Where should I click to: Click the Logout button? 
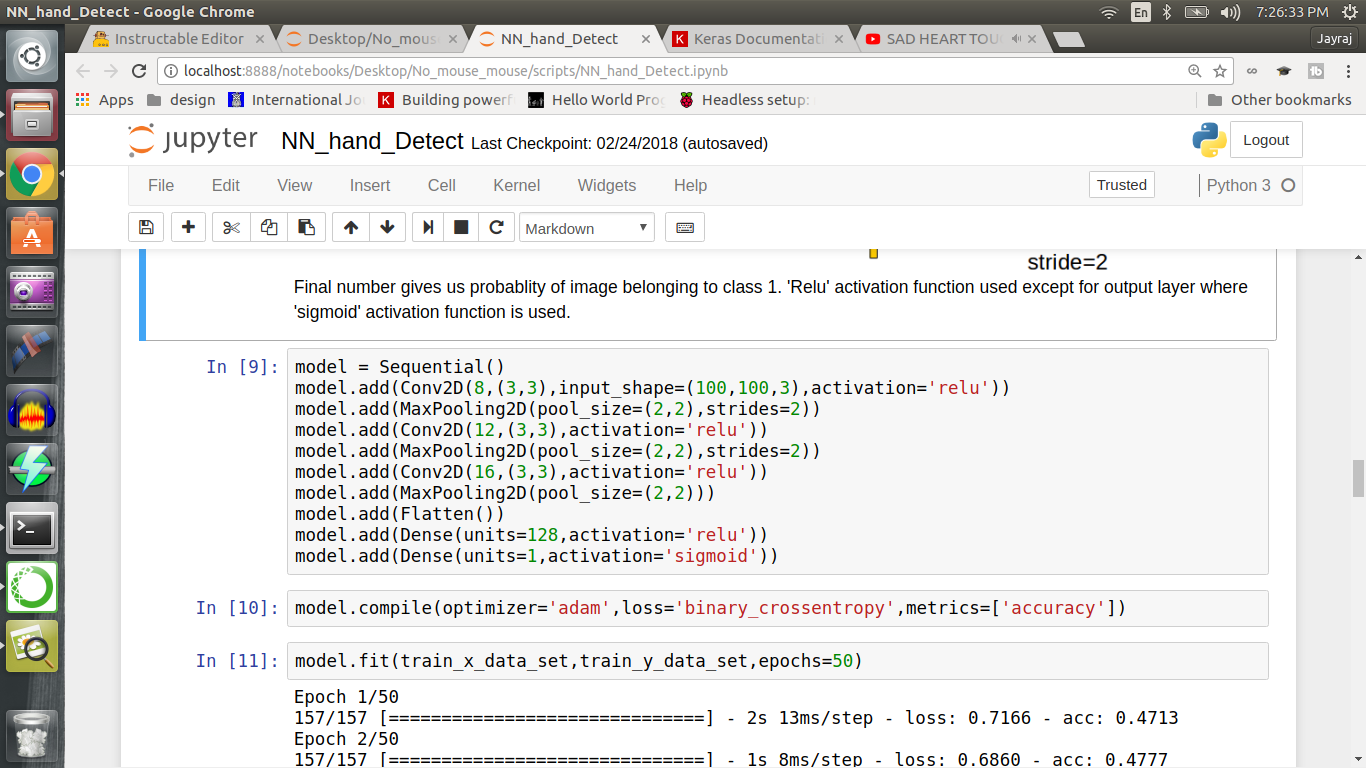1266,140
